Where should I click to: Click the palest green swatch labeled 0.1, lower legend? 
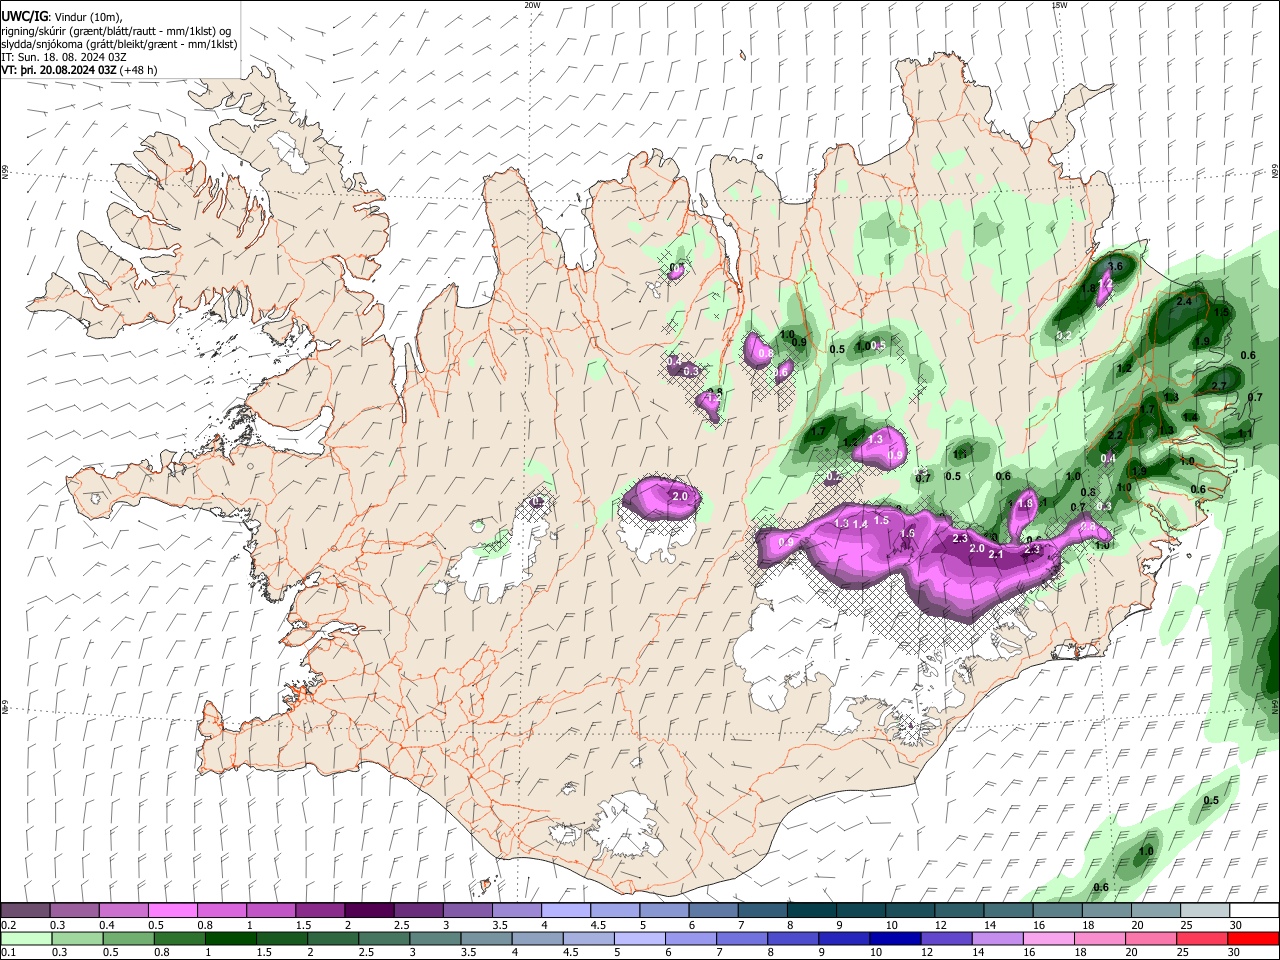click(26, 938)
